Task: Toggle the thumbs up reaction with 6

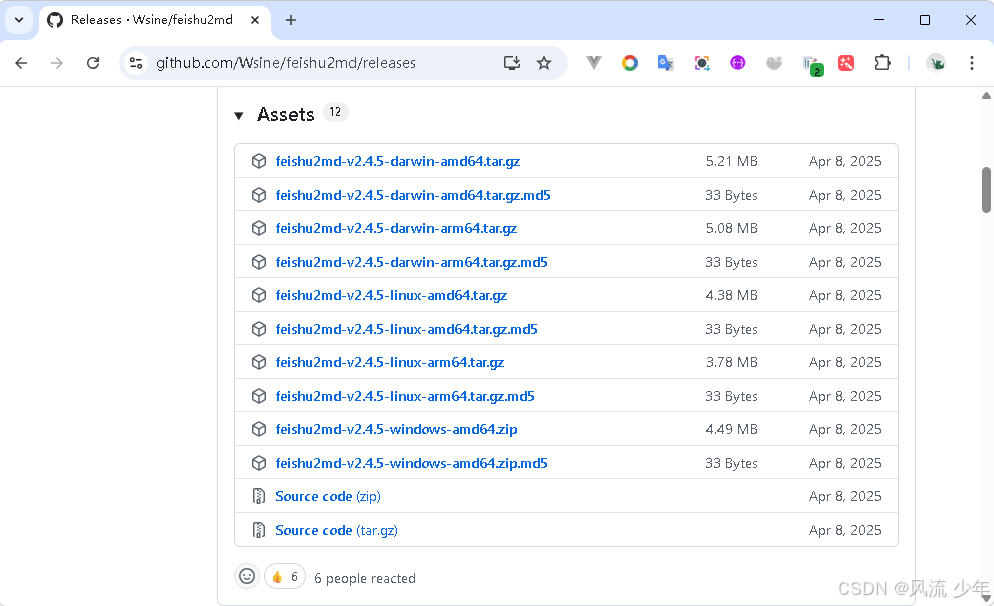Action: [x=285, y=577]
